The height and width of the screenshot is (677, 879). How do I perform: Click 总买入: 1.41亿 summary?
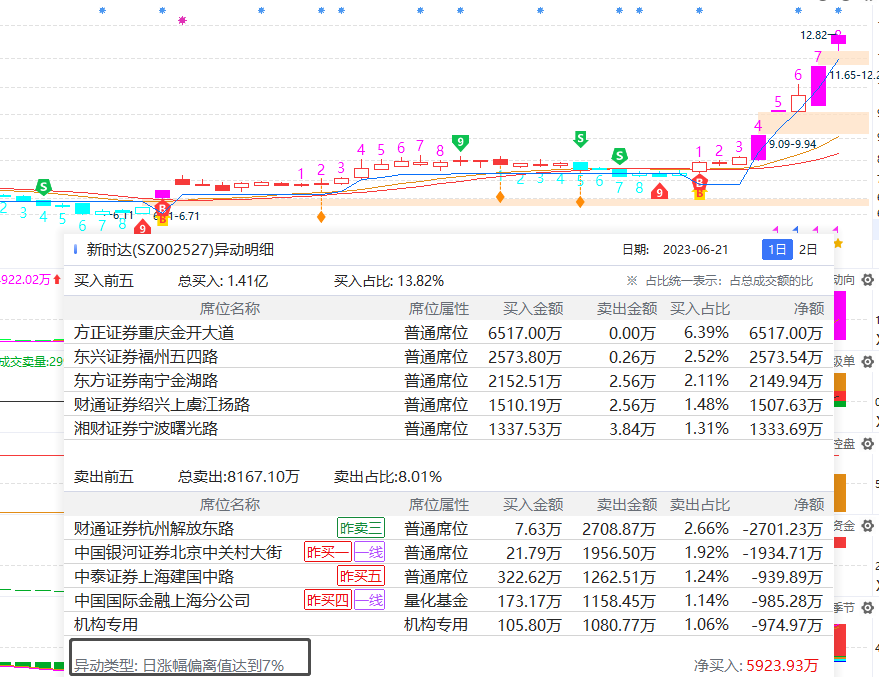(223, 281)
